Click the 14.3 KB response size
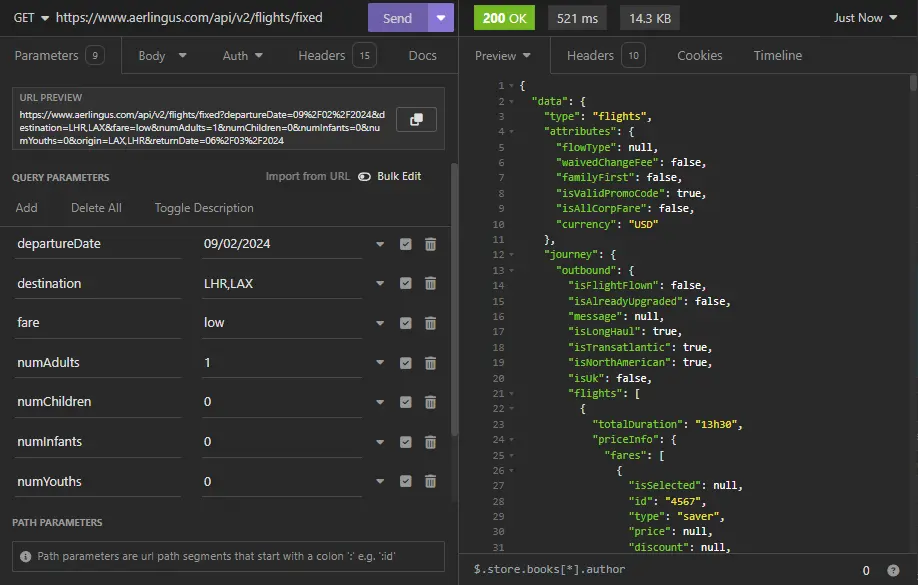The height and width of the screenshot is (585, 918). [650, 18]
